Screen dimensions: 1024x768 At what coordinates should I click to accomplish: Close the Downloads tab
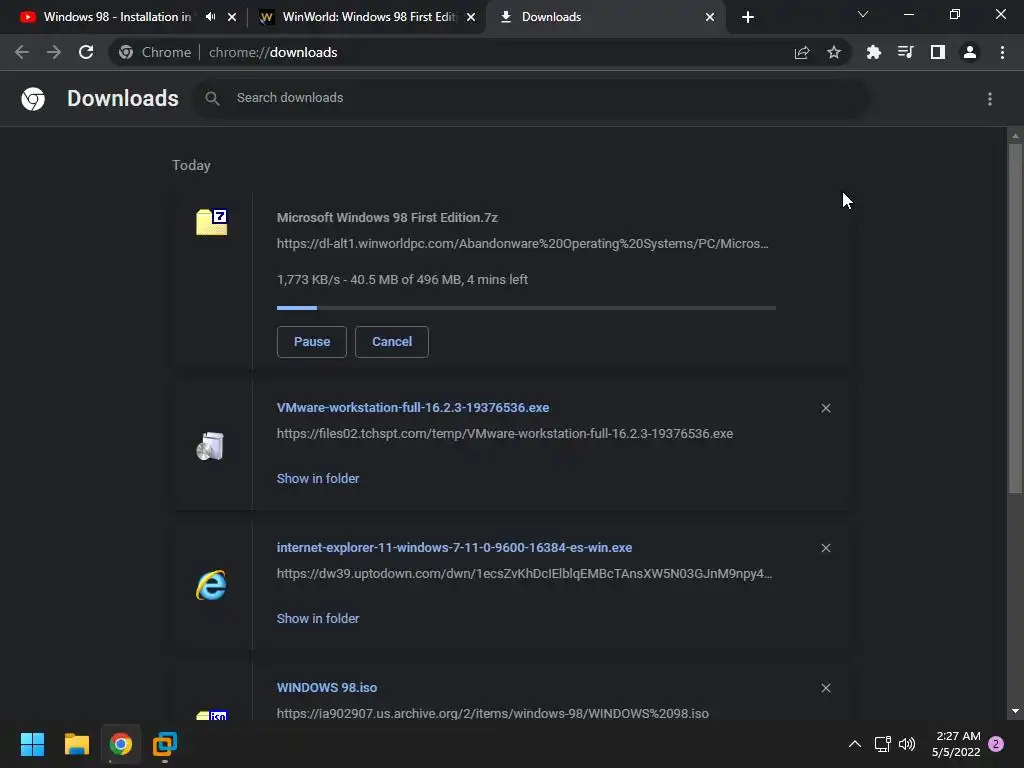point(710,17)
